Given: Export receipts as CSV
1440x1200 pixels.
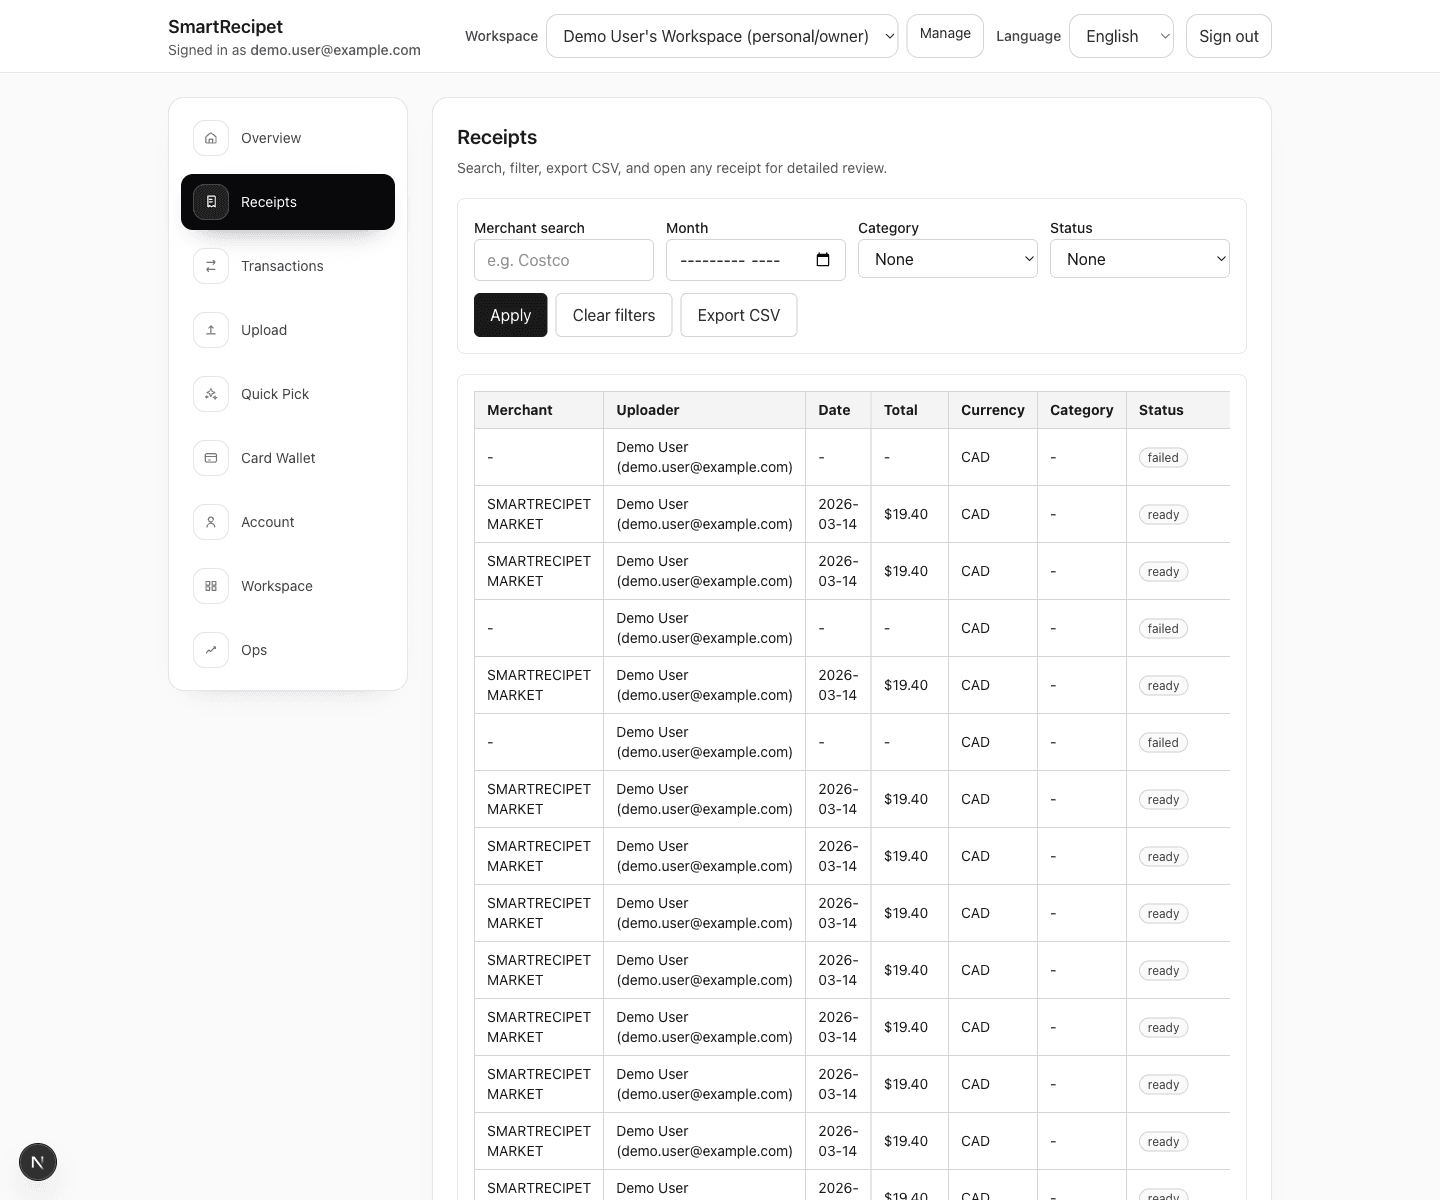Looking at the screenshot, I should (x=739, y=315).
